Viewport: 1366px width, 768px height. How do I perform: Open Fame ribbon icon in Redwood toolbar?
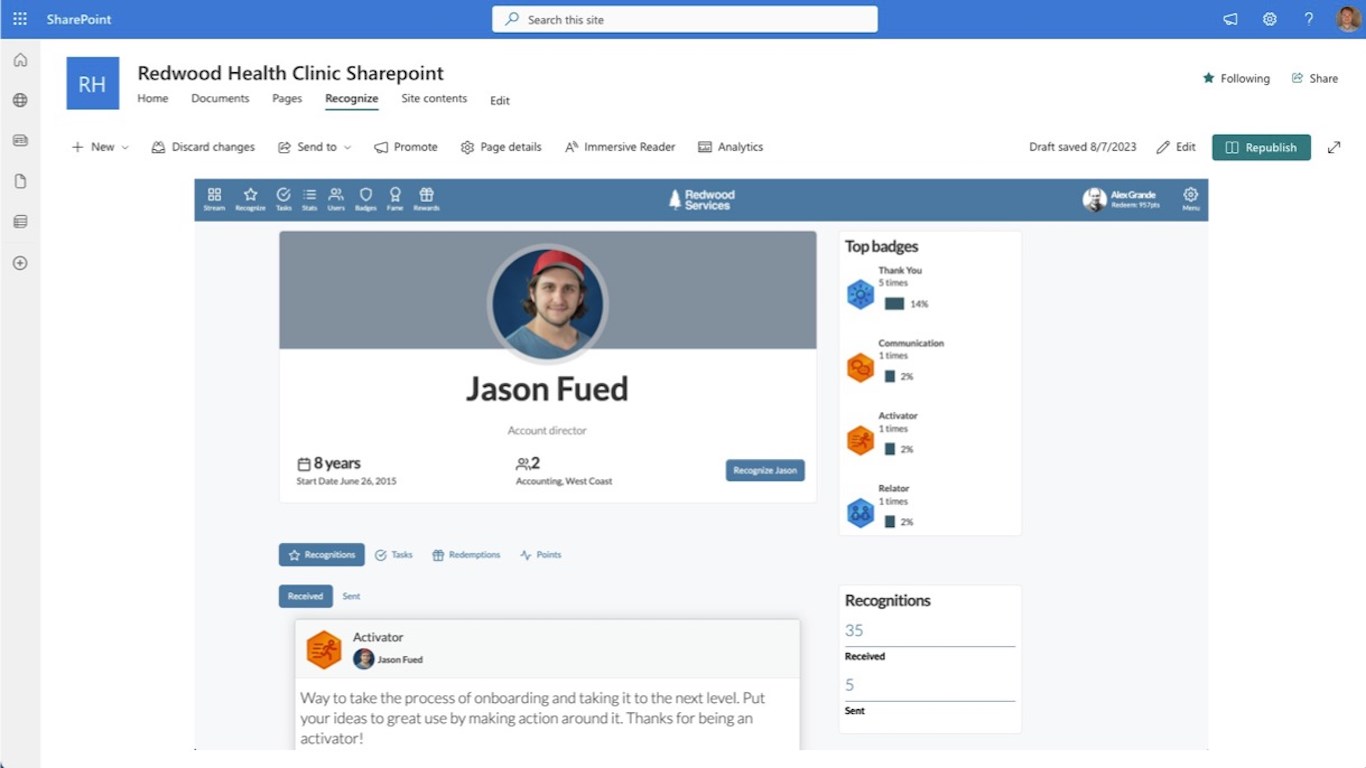(x=395, y=199)
